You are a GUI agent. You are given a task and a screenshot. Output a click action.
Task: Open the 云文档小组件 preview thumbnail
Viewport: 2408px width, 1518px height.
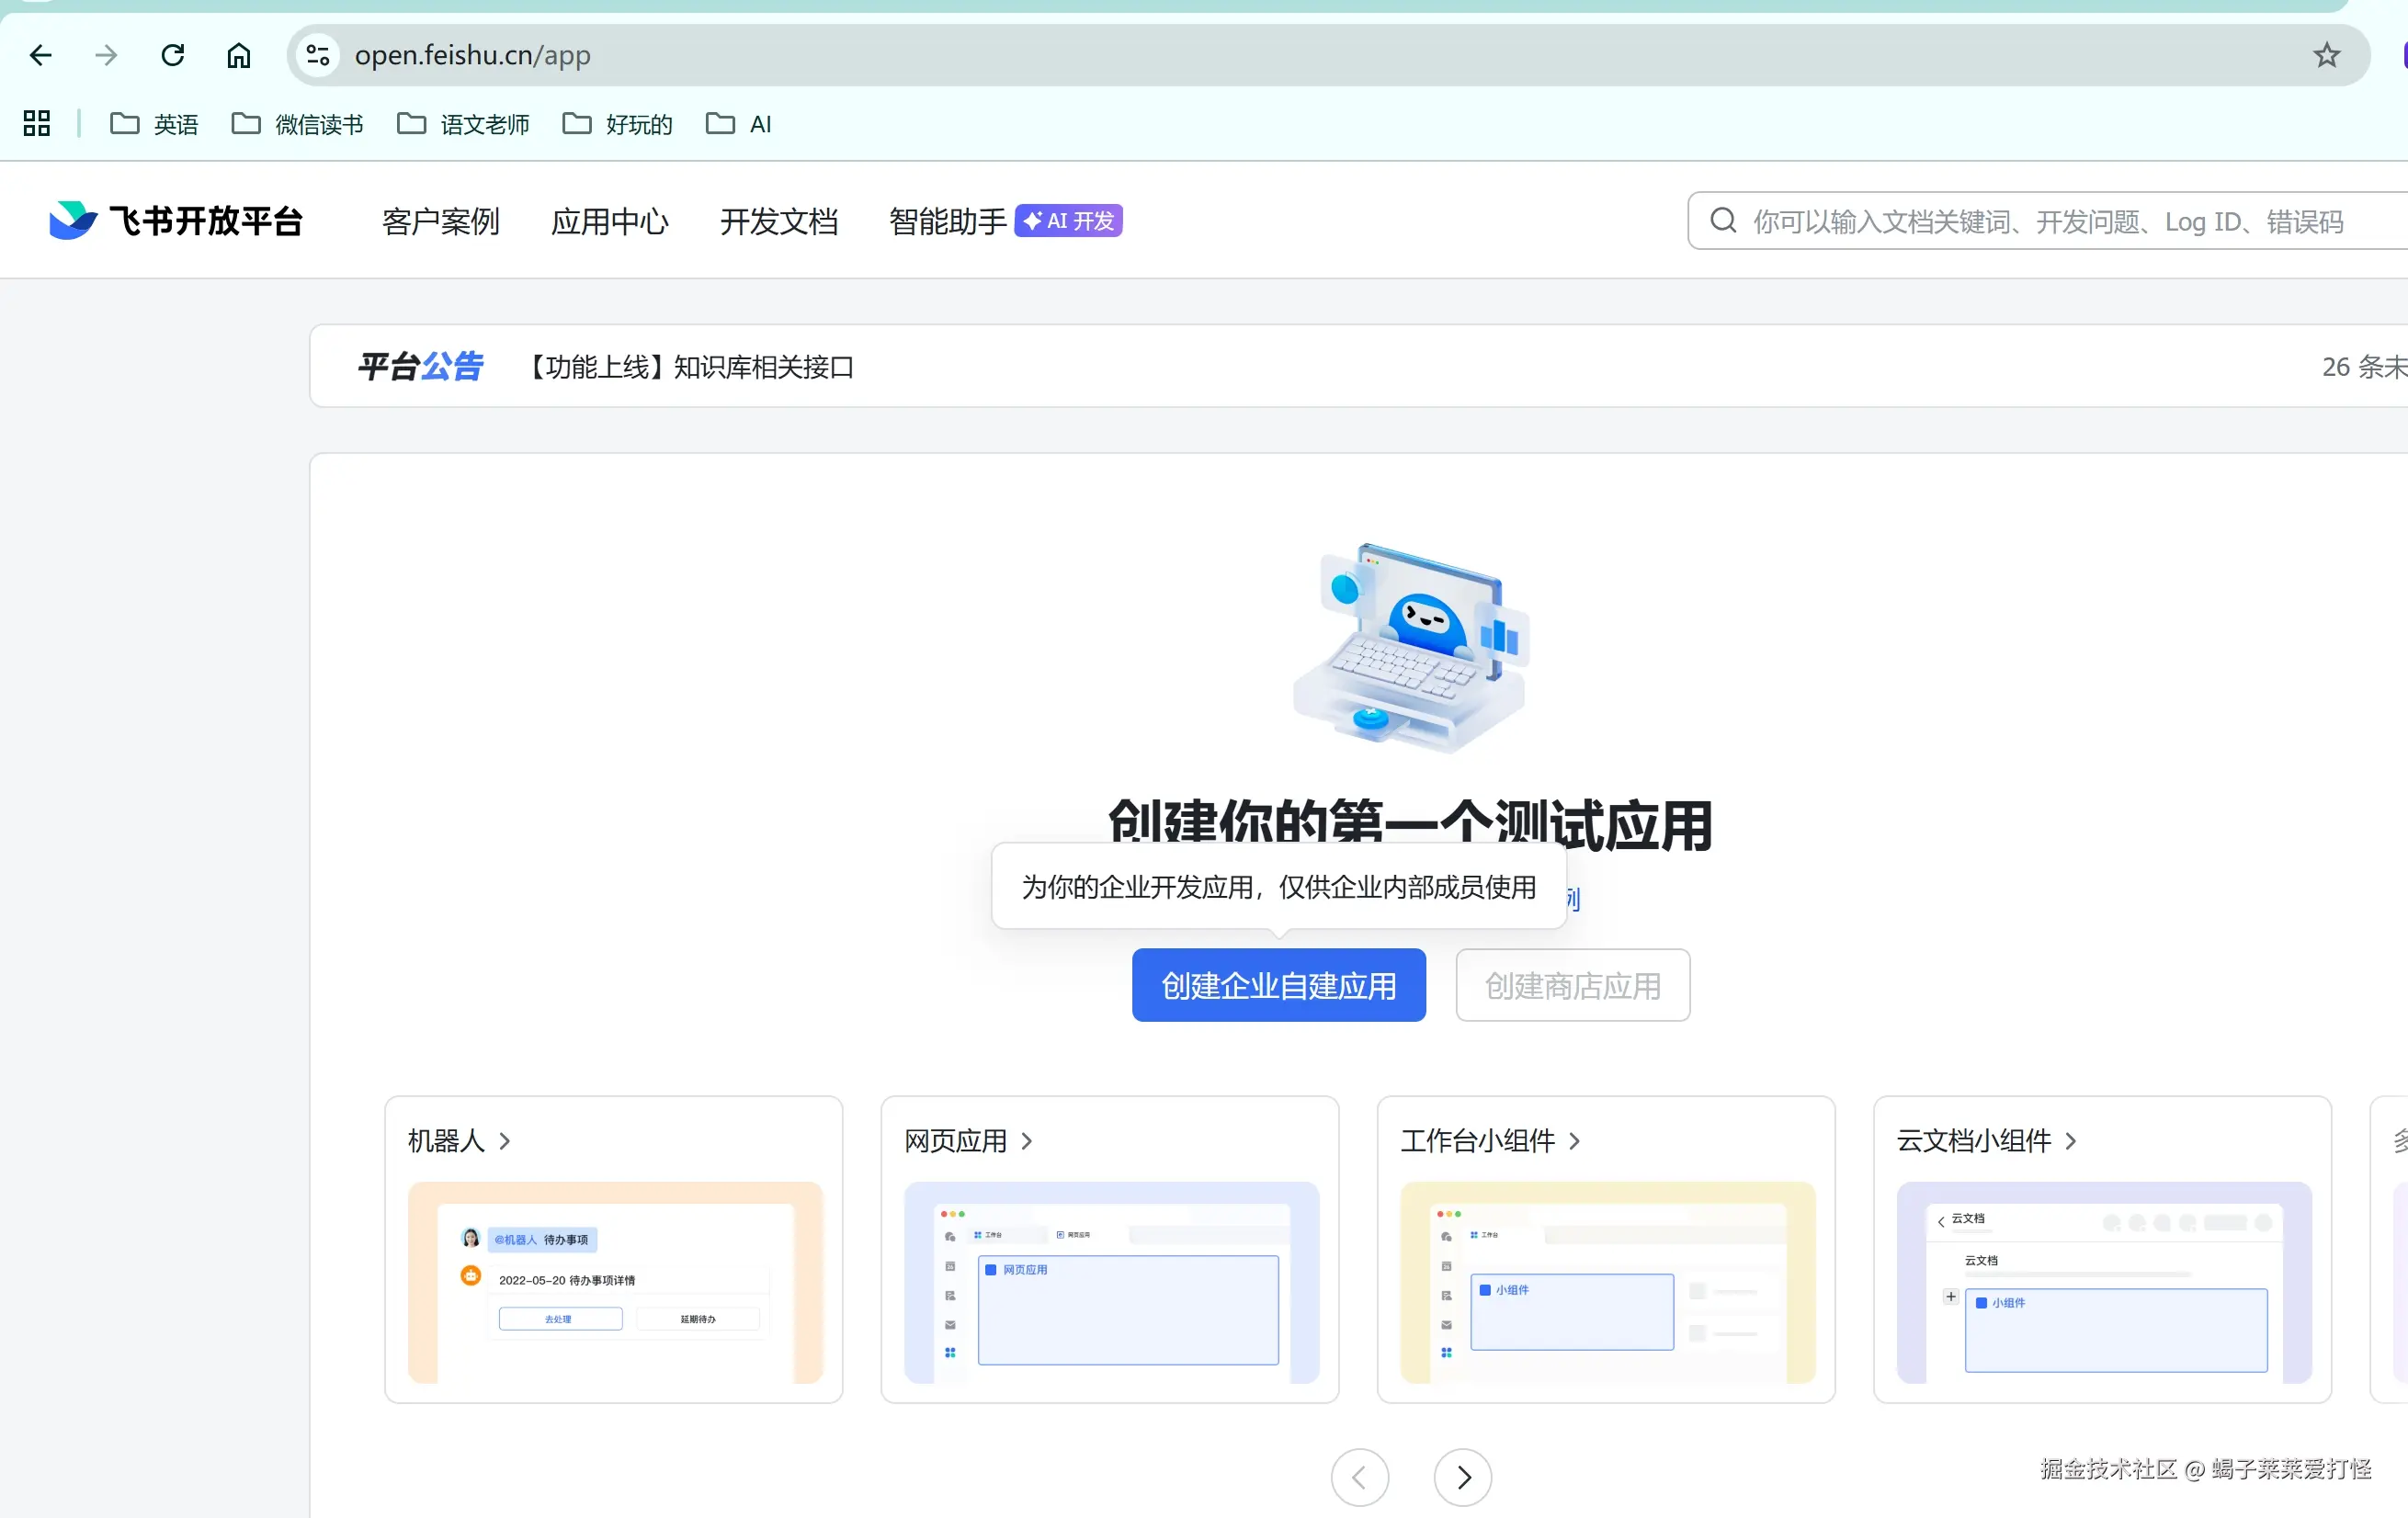click(x=2104, y=1282)
